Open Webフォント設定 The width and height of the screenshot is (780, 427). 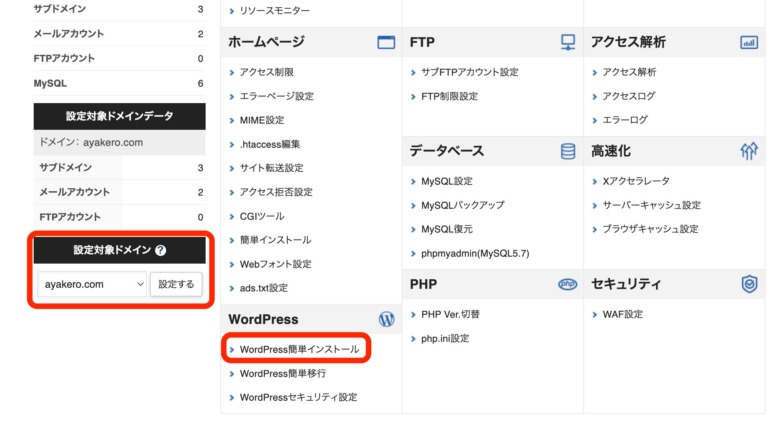pyautogui.click(x=275, y=264)
